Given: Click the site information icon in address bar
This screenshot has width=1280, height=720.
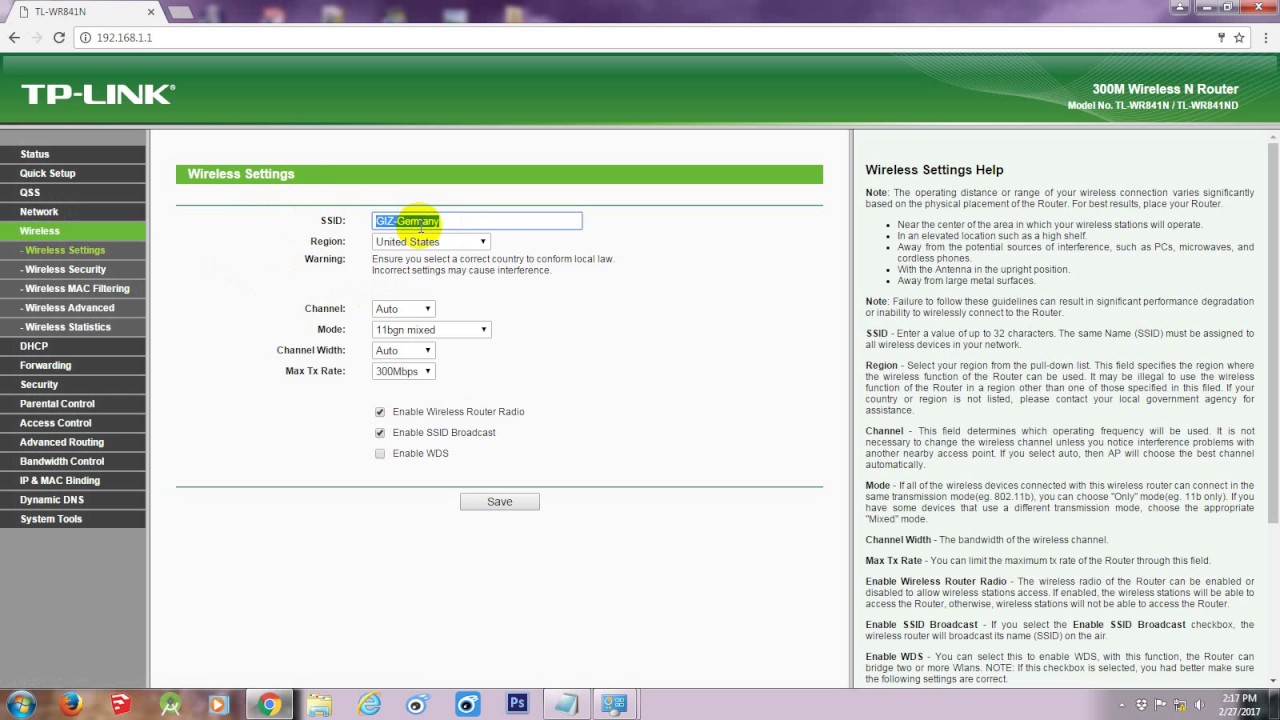Looking at the screenshot, I should (86, 37).
